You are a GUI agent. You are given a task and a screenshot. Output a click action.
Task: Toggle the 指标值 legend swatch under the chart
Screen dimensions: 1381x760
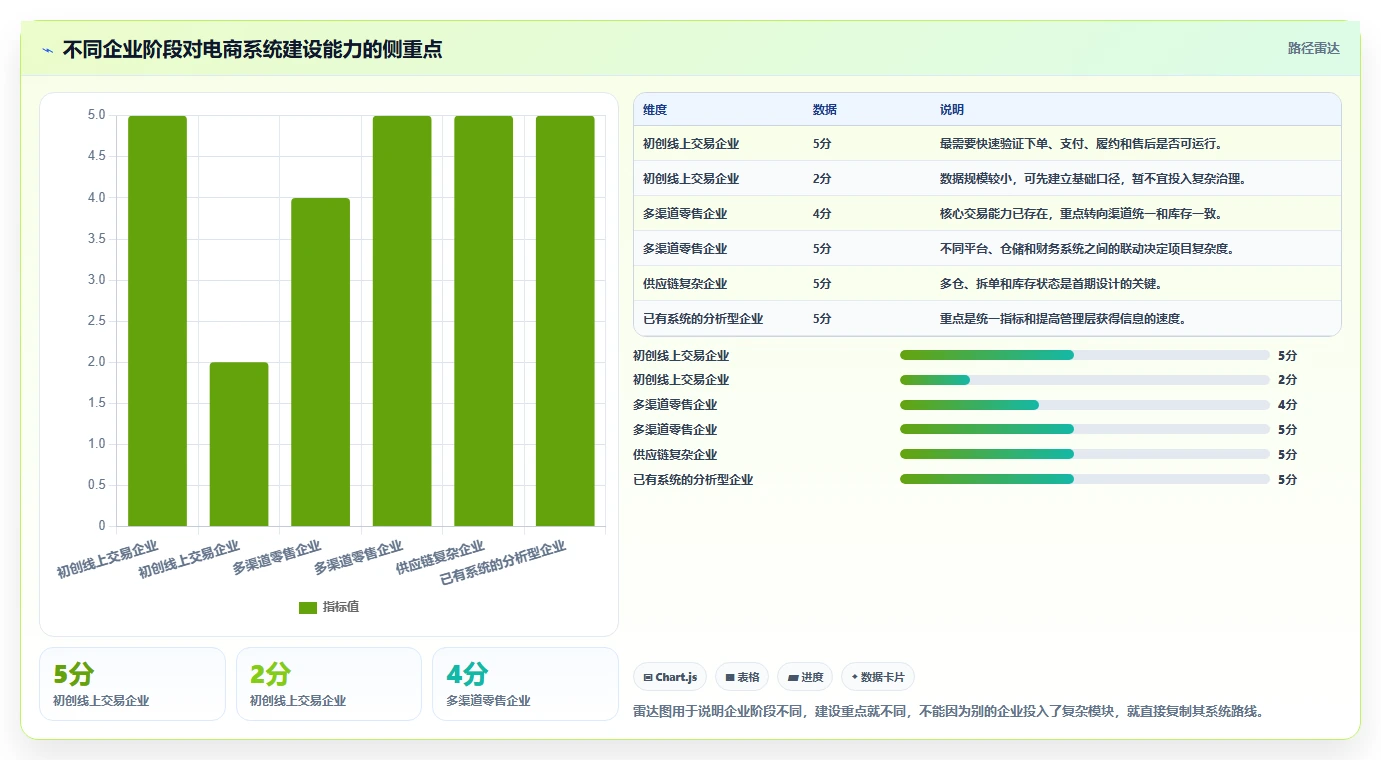[x=308, y=607]
